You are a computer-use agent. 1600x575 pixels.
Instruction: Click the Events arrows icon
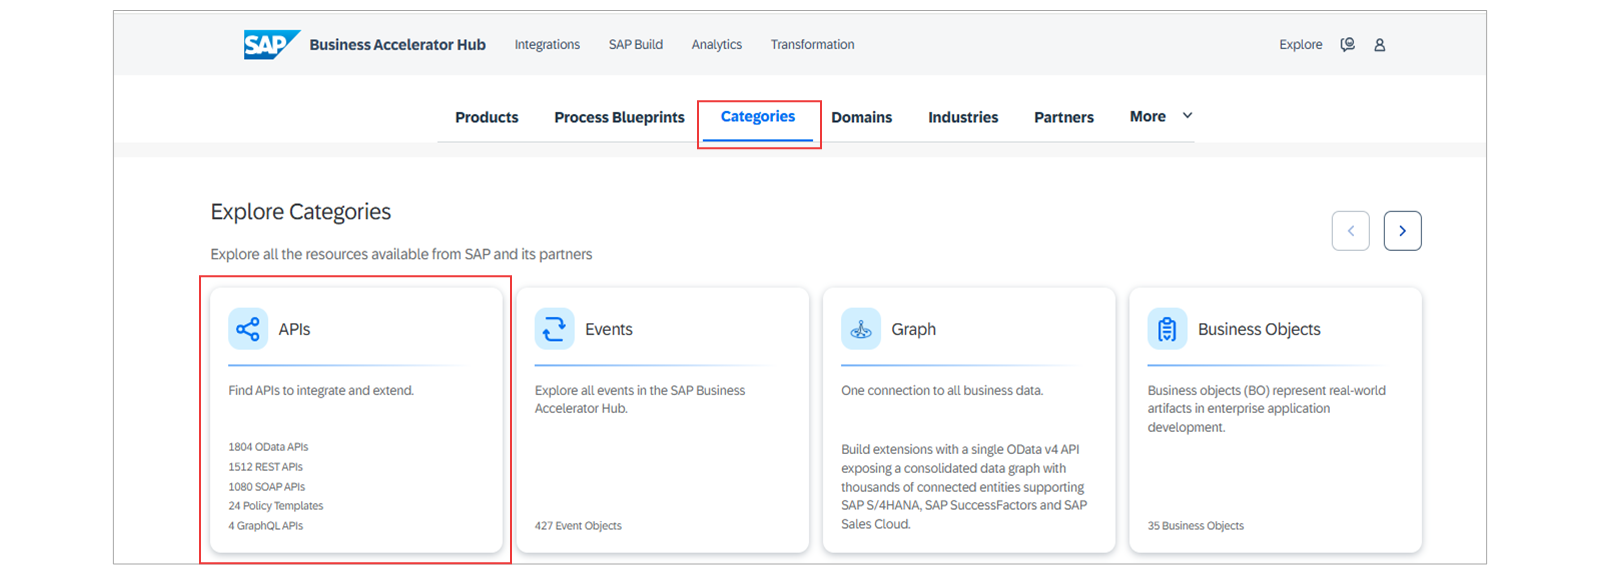point(554,329)
